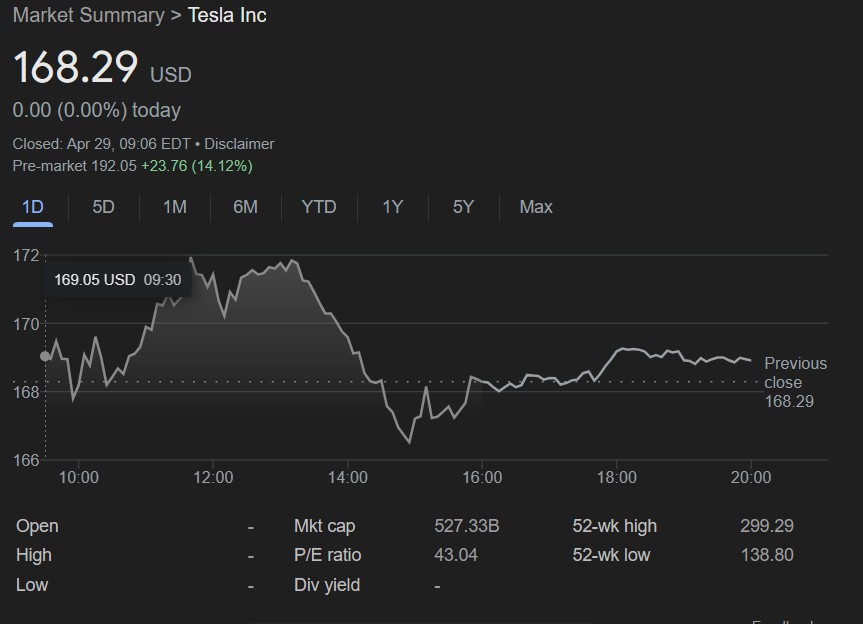Click the Mkt cap value 527.33B
This screenshot has width=863, height=624.
coord(466,526)
